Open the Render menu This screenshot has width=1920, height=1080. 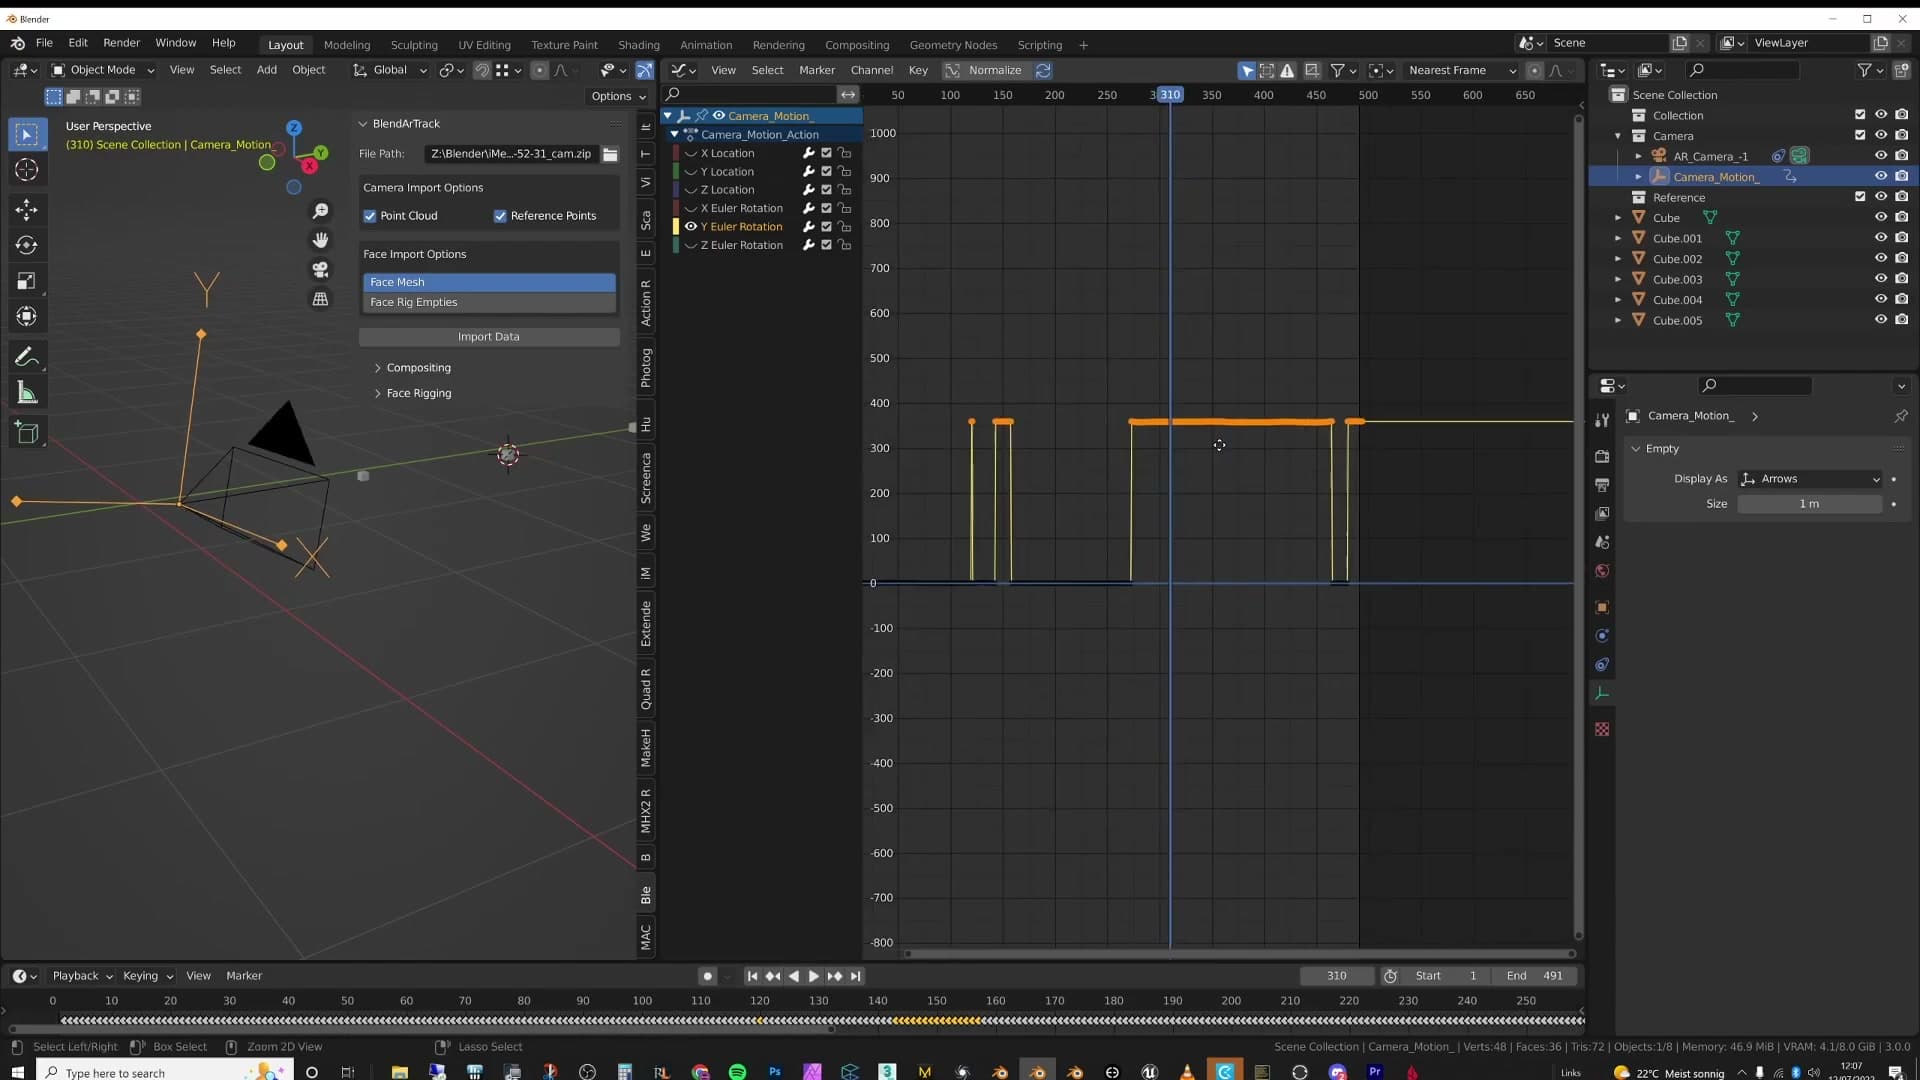pos(121,43)
